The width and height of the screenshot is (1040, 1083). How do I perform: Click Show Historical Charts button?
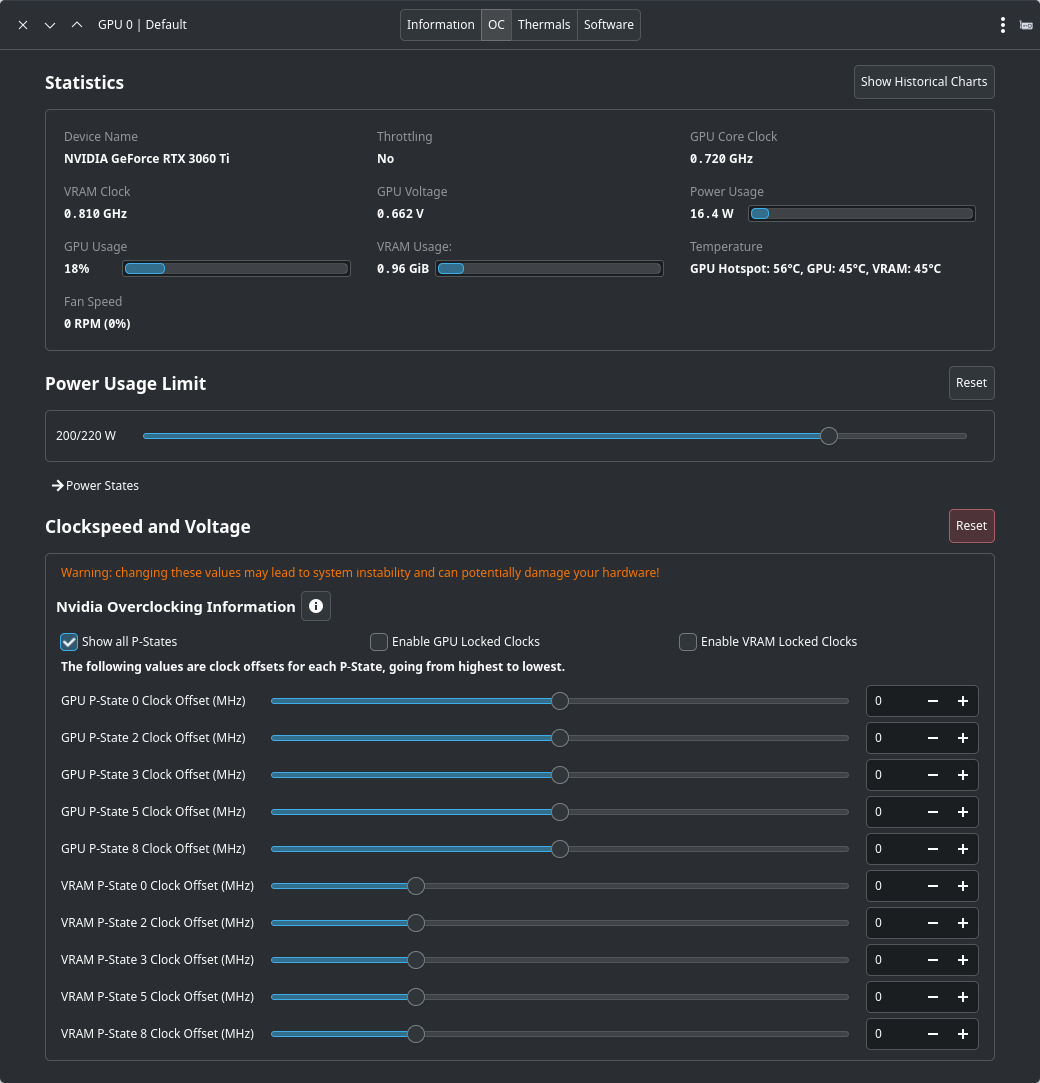pyautogui.click(x=923, y=82)
